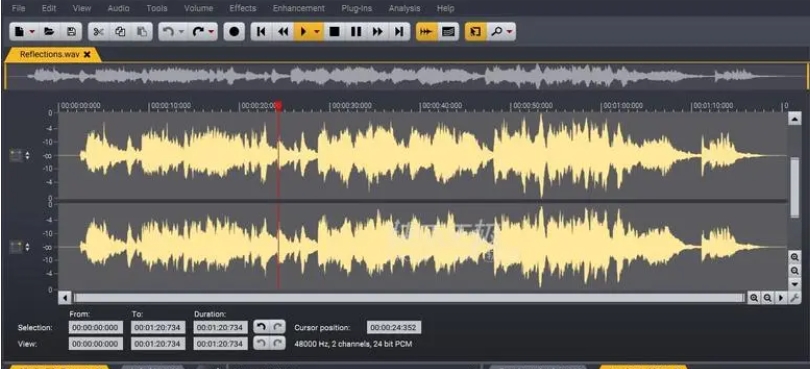Switch to the Reflections.wav tab

[x=50, y=54]
